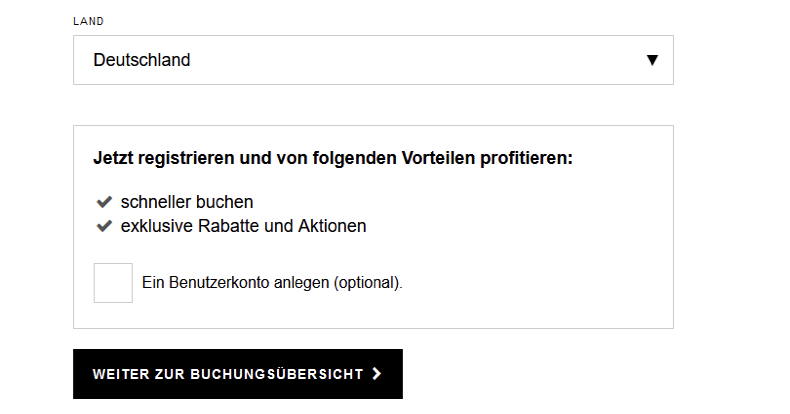The height and width of the screenshot is (414, 790).
Task: Click the right chevron icon on the black button
Action: [x=377, y=374]
